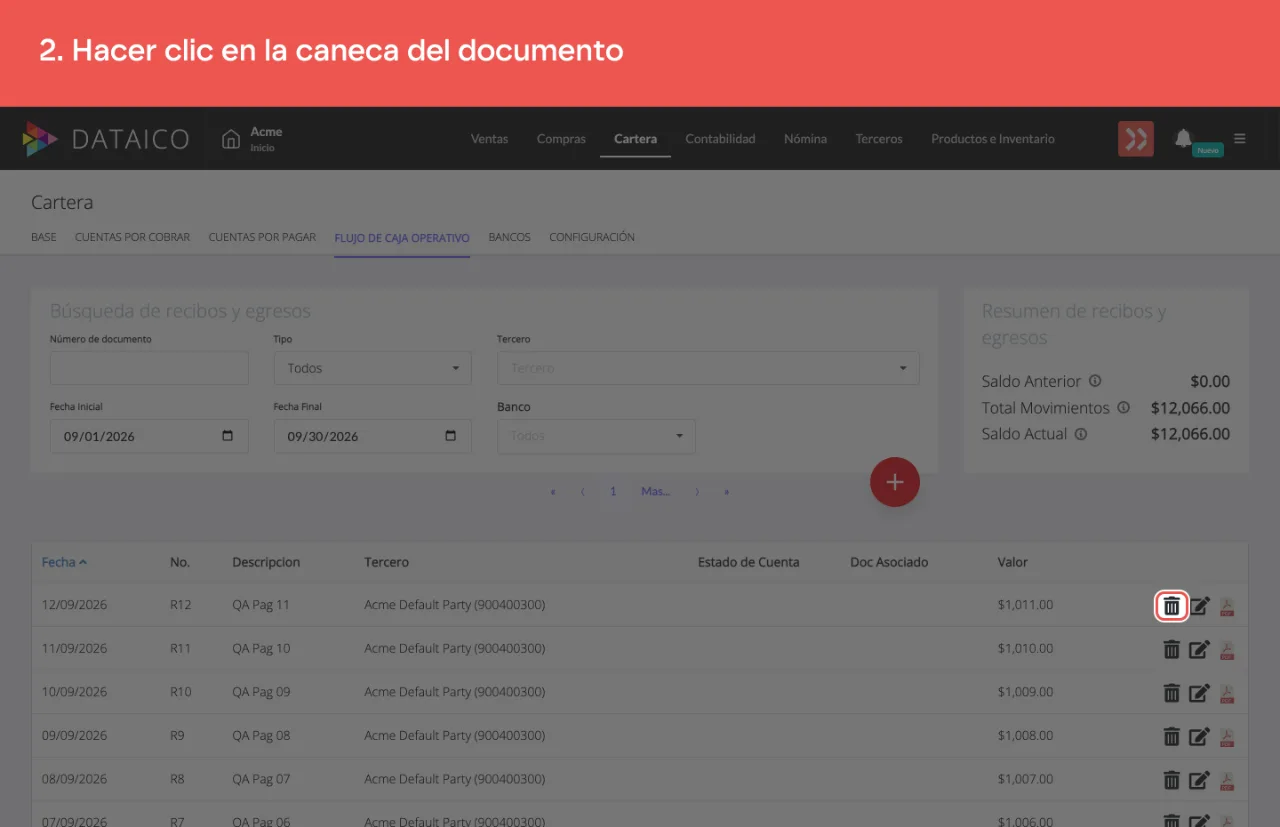Expand the Banco dropdown
This screenshot has height=827, width=1280.
[596, 436]
